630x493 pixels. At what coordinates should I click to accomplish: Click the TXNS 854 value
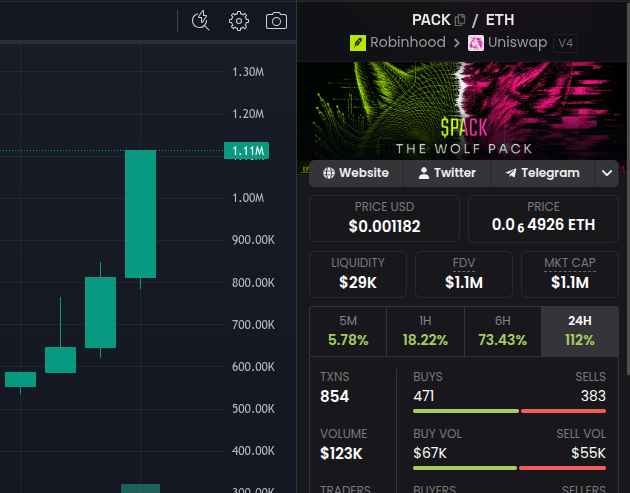coord(334,396)
